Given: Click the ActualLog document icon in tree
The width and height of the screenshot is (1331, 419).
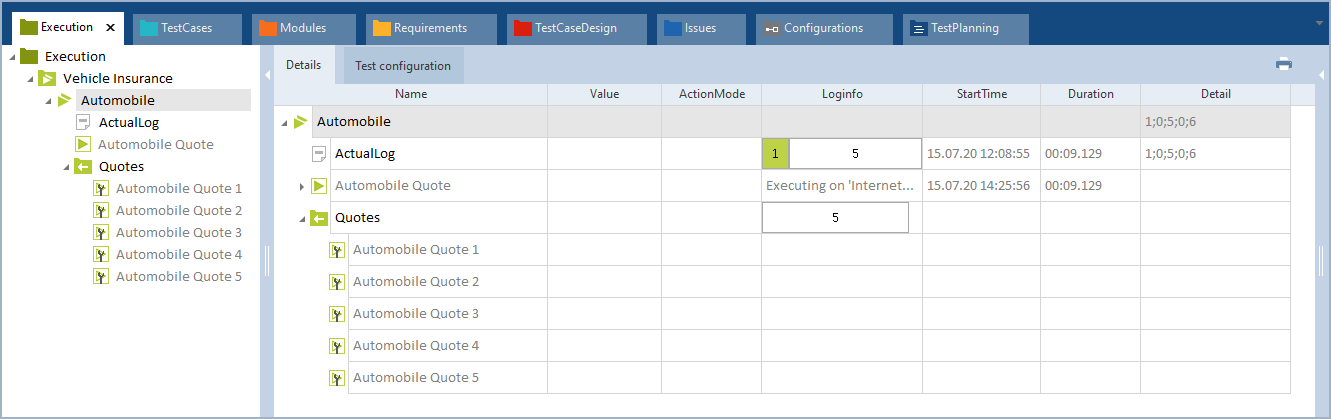Looking at the screenshot, I should click(x=83, y=122).
